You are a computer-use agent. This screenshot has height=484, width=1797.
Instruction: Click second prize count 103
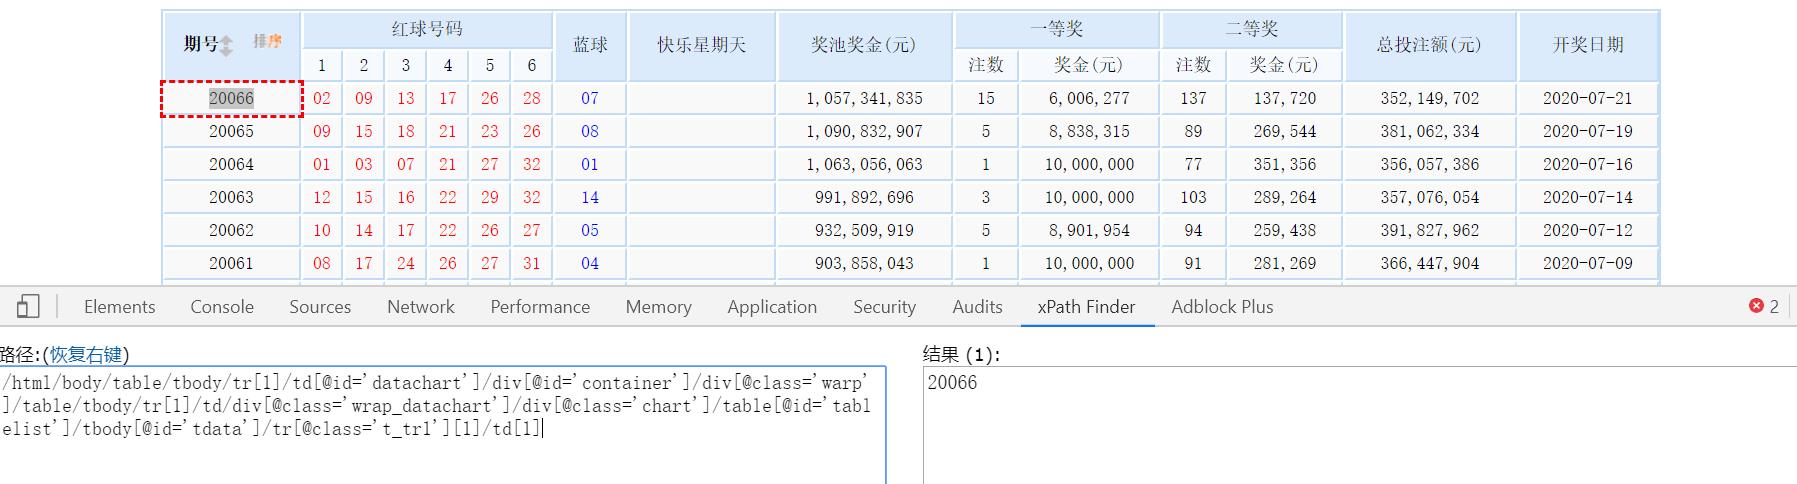pyautogui.click(x=1193, y=197)
